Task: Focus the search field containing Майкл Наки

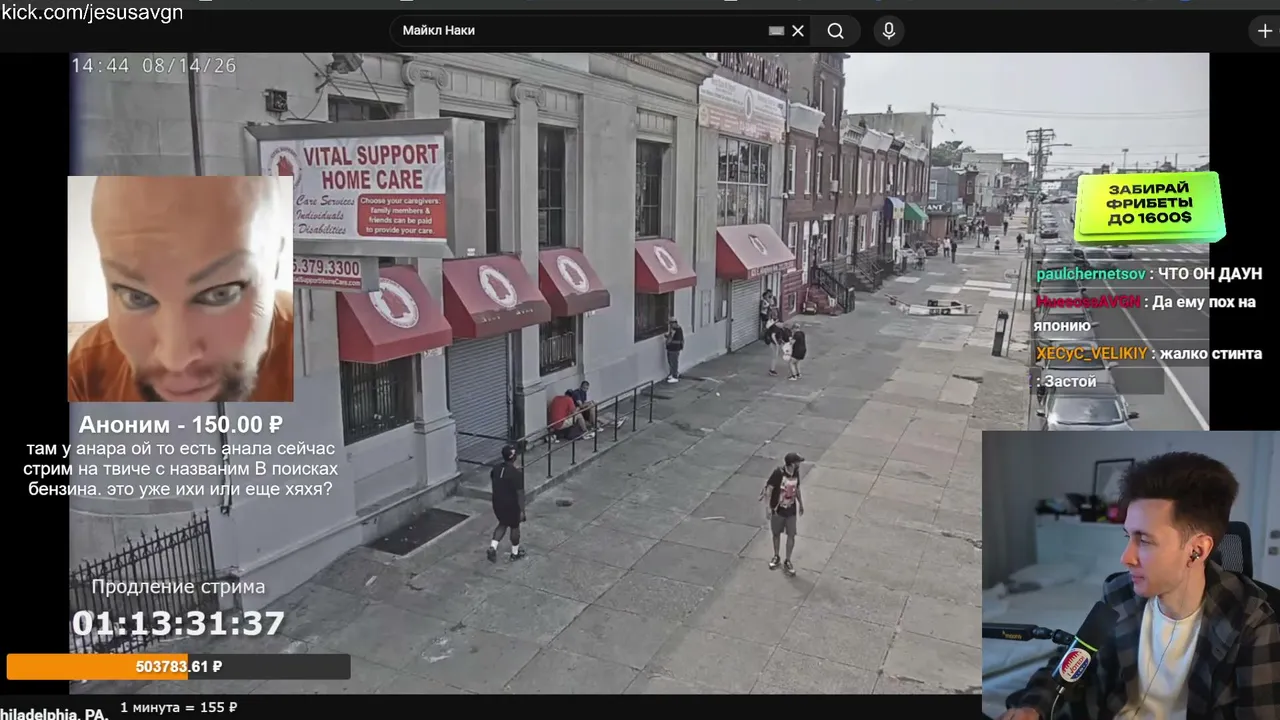Action: (600, 31)
